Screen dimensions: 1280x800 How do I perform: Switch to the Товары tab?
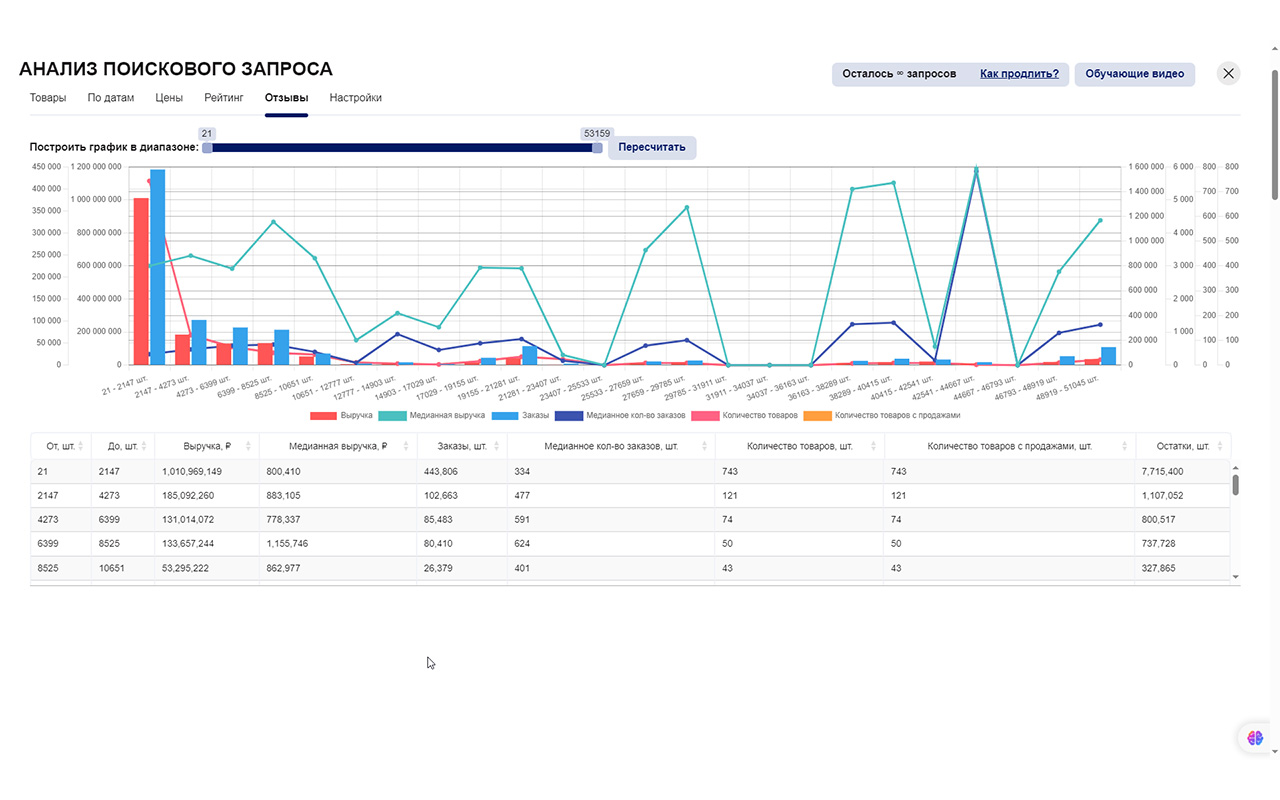[48, 98]
